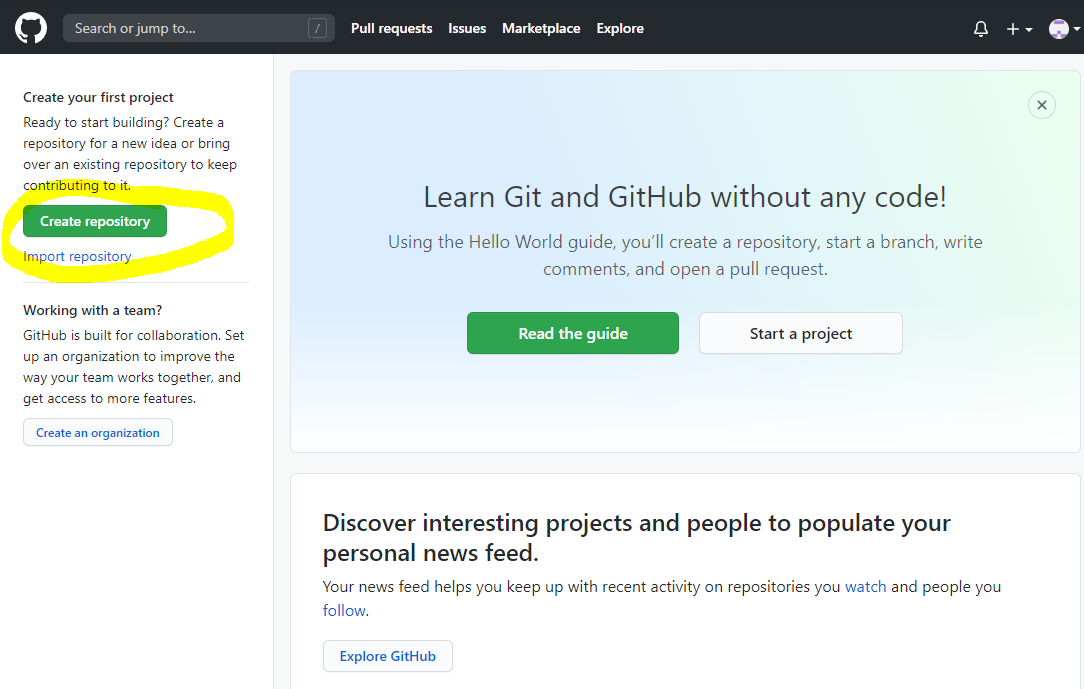The width and height of the screenshot is (1084, 689).
Task: Click the GitHub Octocat logo
Action: click(x=31, y=28)
